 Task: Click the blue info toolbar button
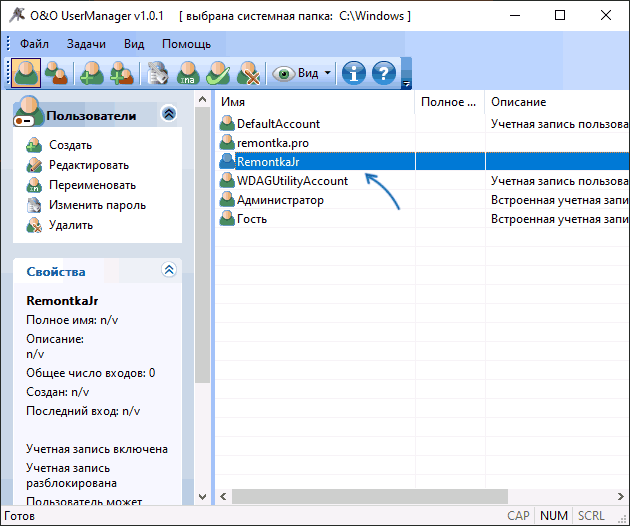(354, 73)
